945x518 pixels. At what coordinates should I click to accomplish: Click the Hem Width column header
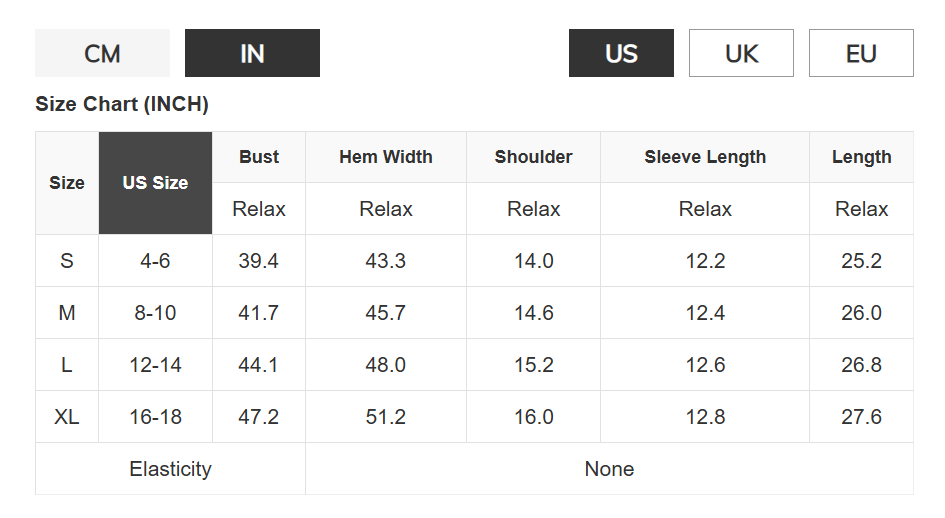tap(386, 157)
